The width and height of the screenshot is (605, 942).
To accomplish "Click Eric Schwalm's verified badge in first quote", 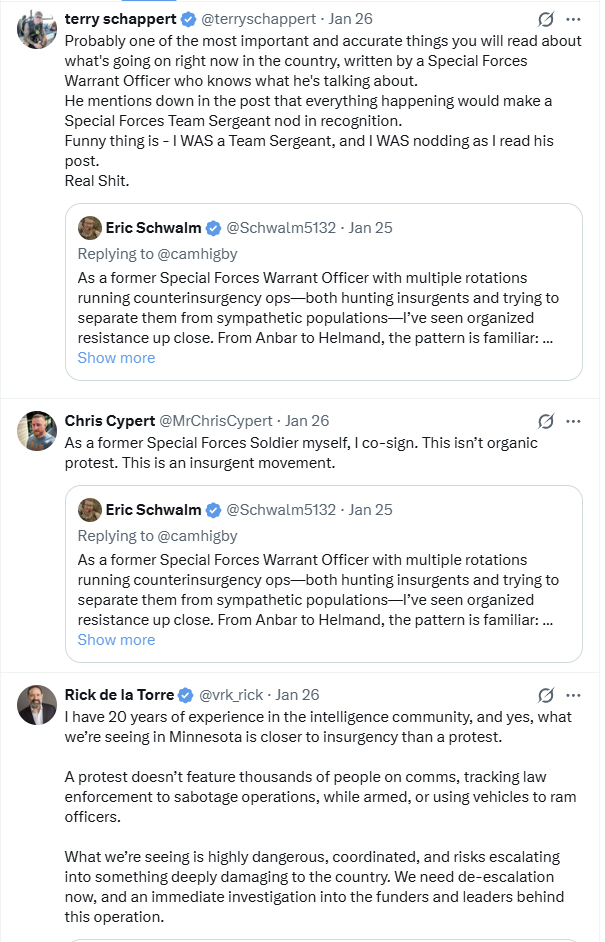I will pos(213,228).
